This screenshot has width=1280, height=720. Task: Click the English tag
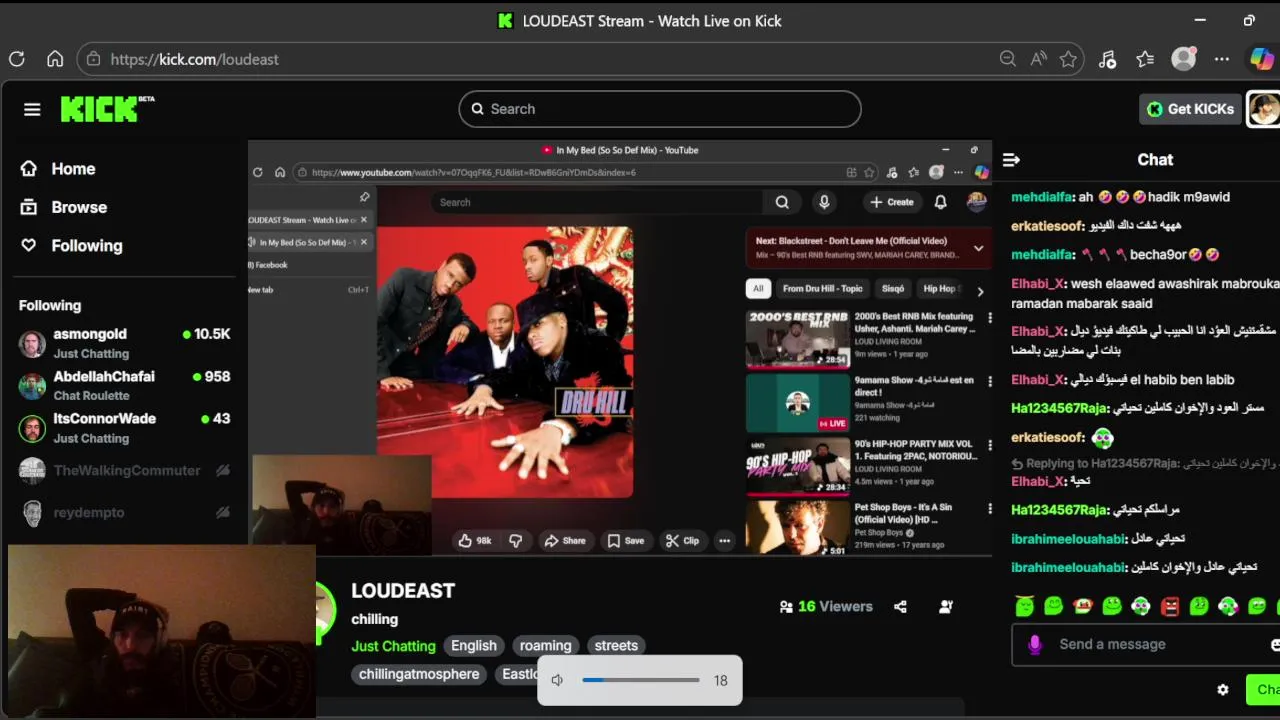click(x=474, y=646)
